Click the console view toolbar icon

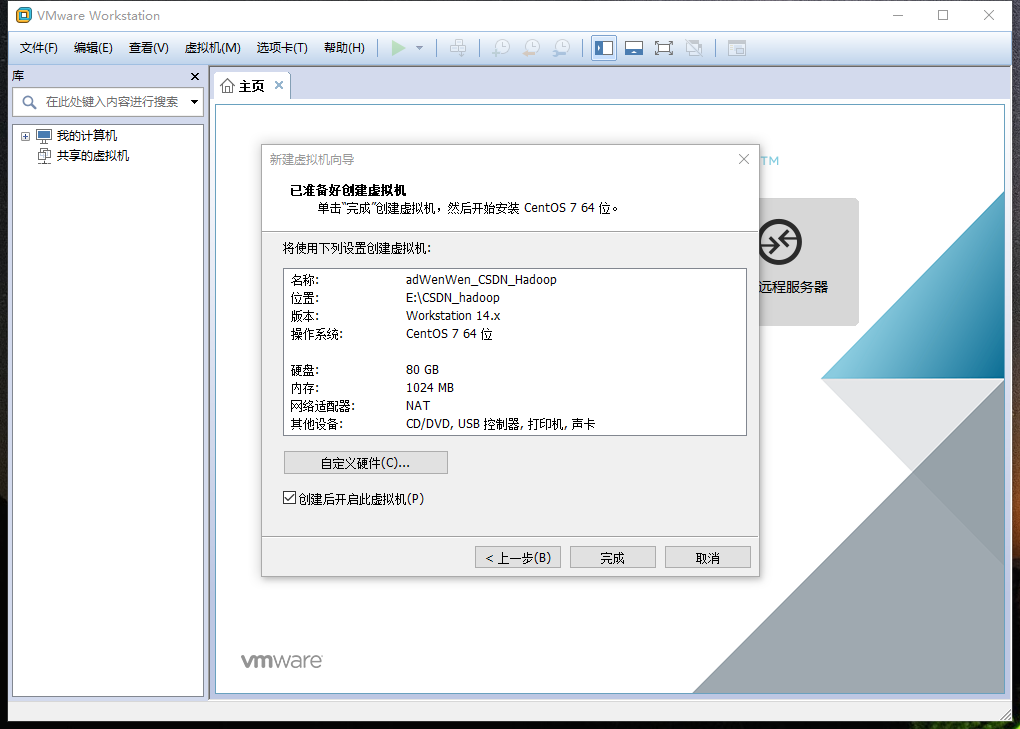[736, 48]
